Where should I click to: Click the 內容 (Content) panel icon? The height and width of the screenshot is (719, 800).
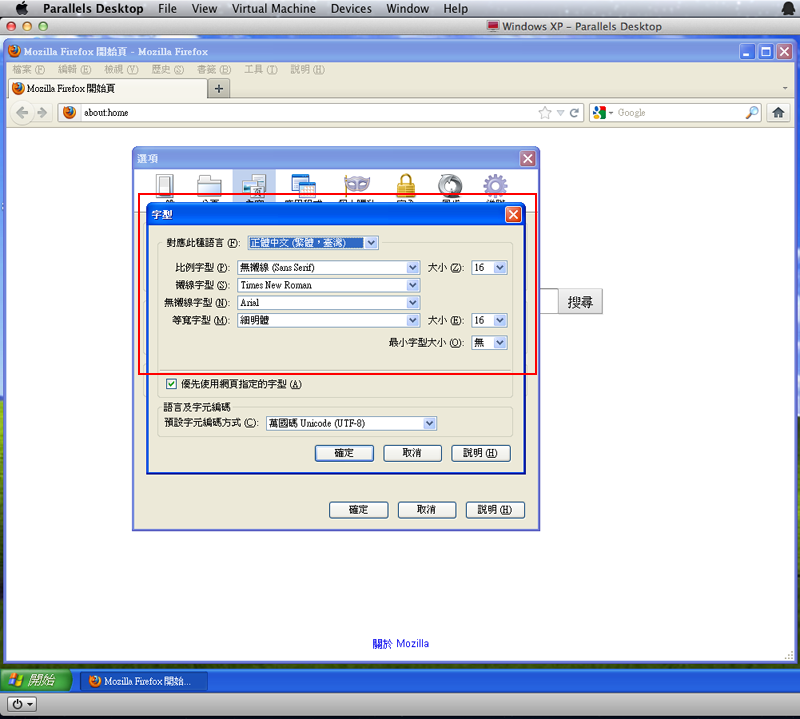[x=253, y=185]
